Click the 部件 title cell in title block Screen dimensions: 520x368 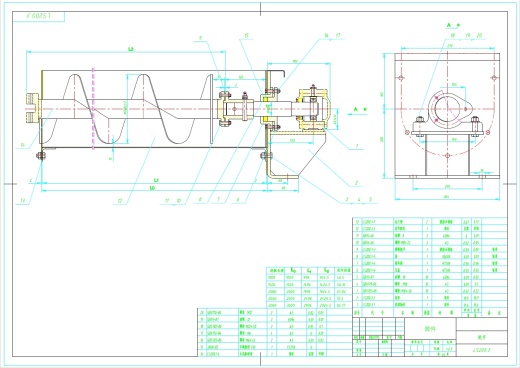[430, 329]
